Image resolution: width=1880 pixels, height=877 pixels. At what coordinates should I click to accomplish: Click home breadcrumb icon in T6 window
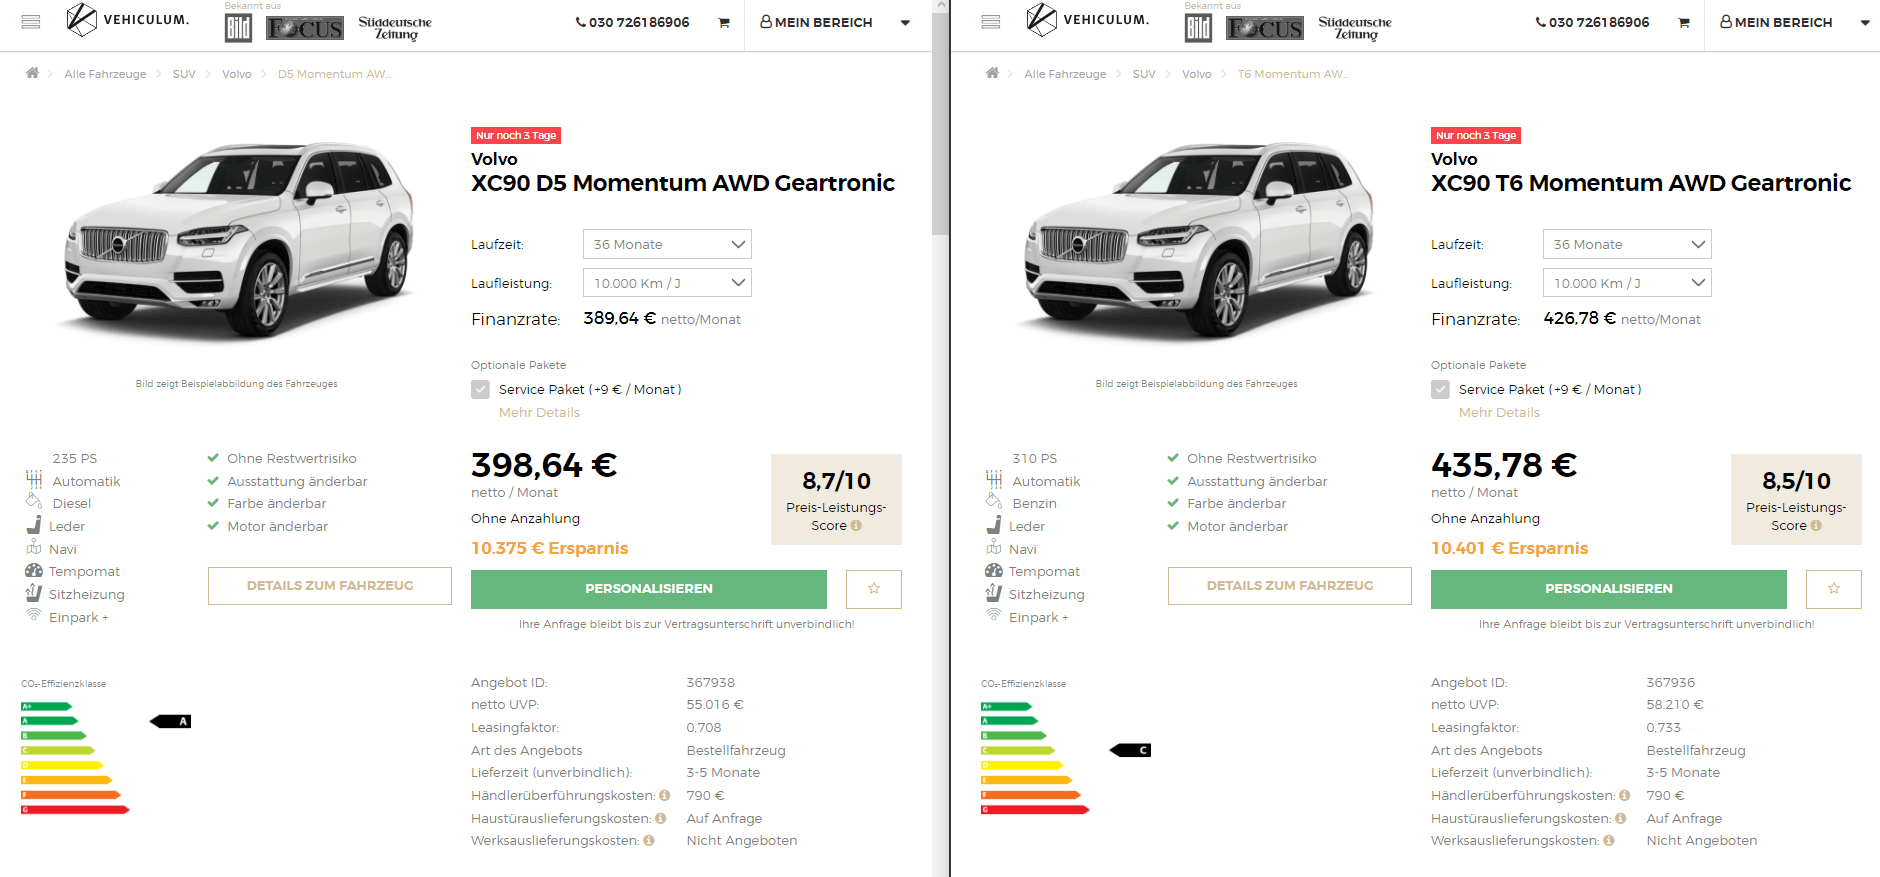[992, 73]
